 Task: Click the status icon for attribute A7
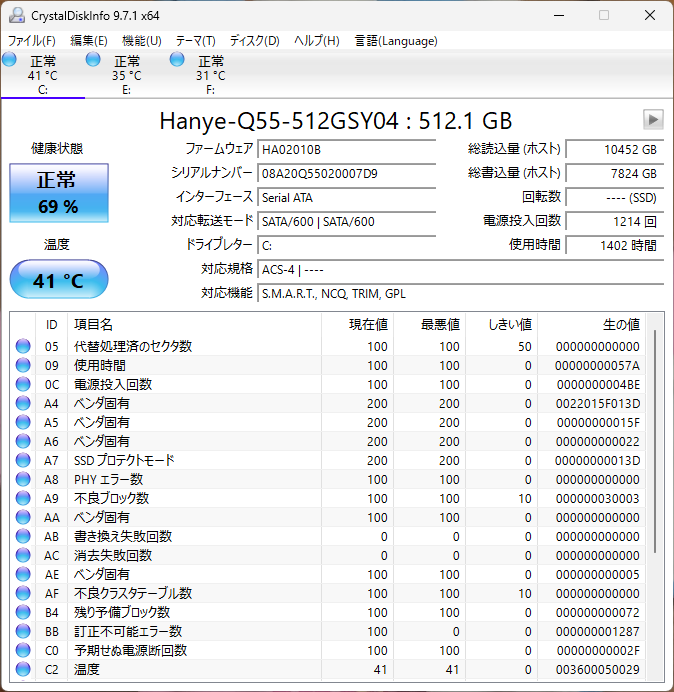[x=23, y=460]
